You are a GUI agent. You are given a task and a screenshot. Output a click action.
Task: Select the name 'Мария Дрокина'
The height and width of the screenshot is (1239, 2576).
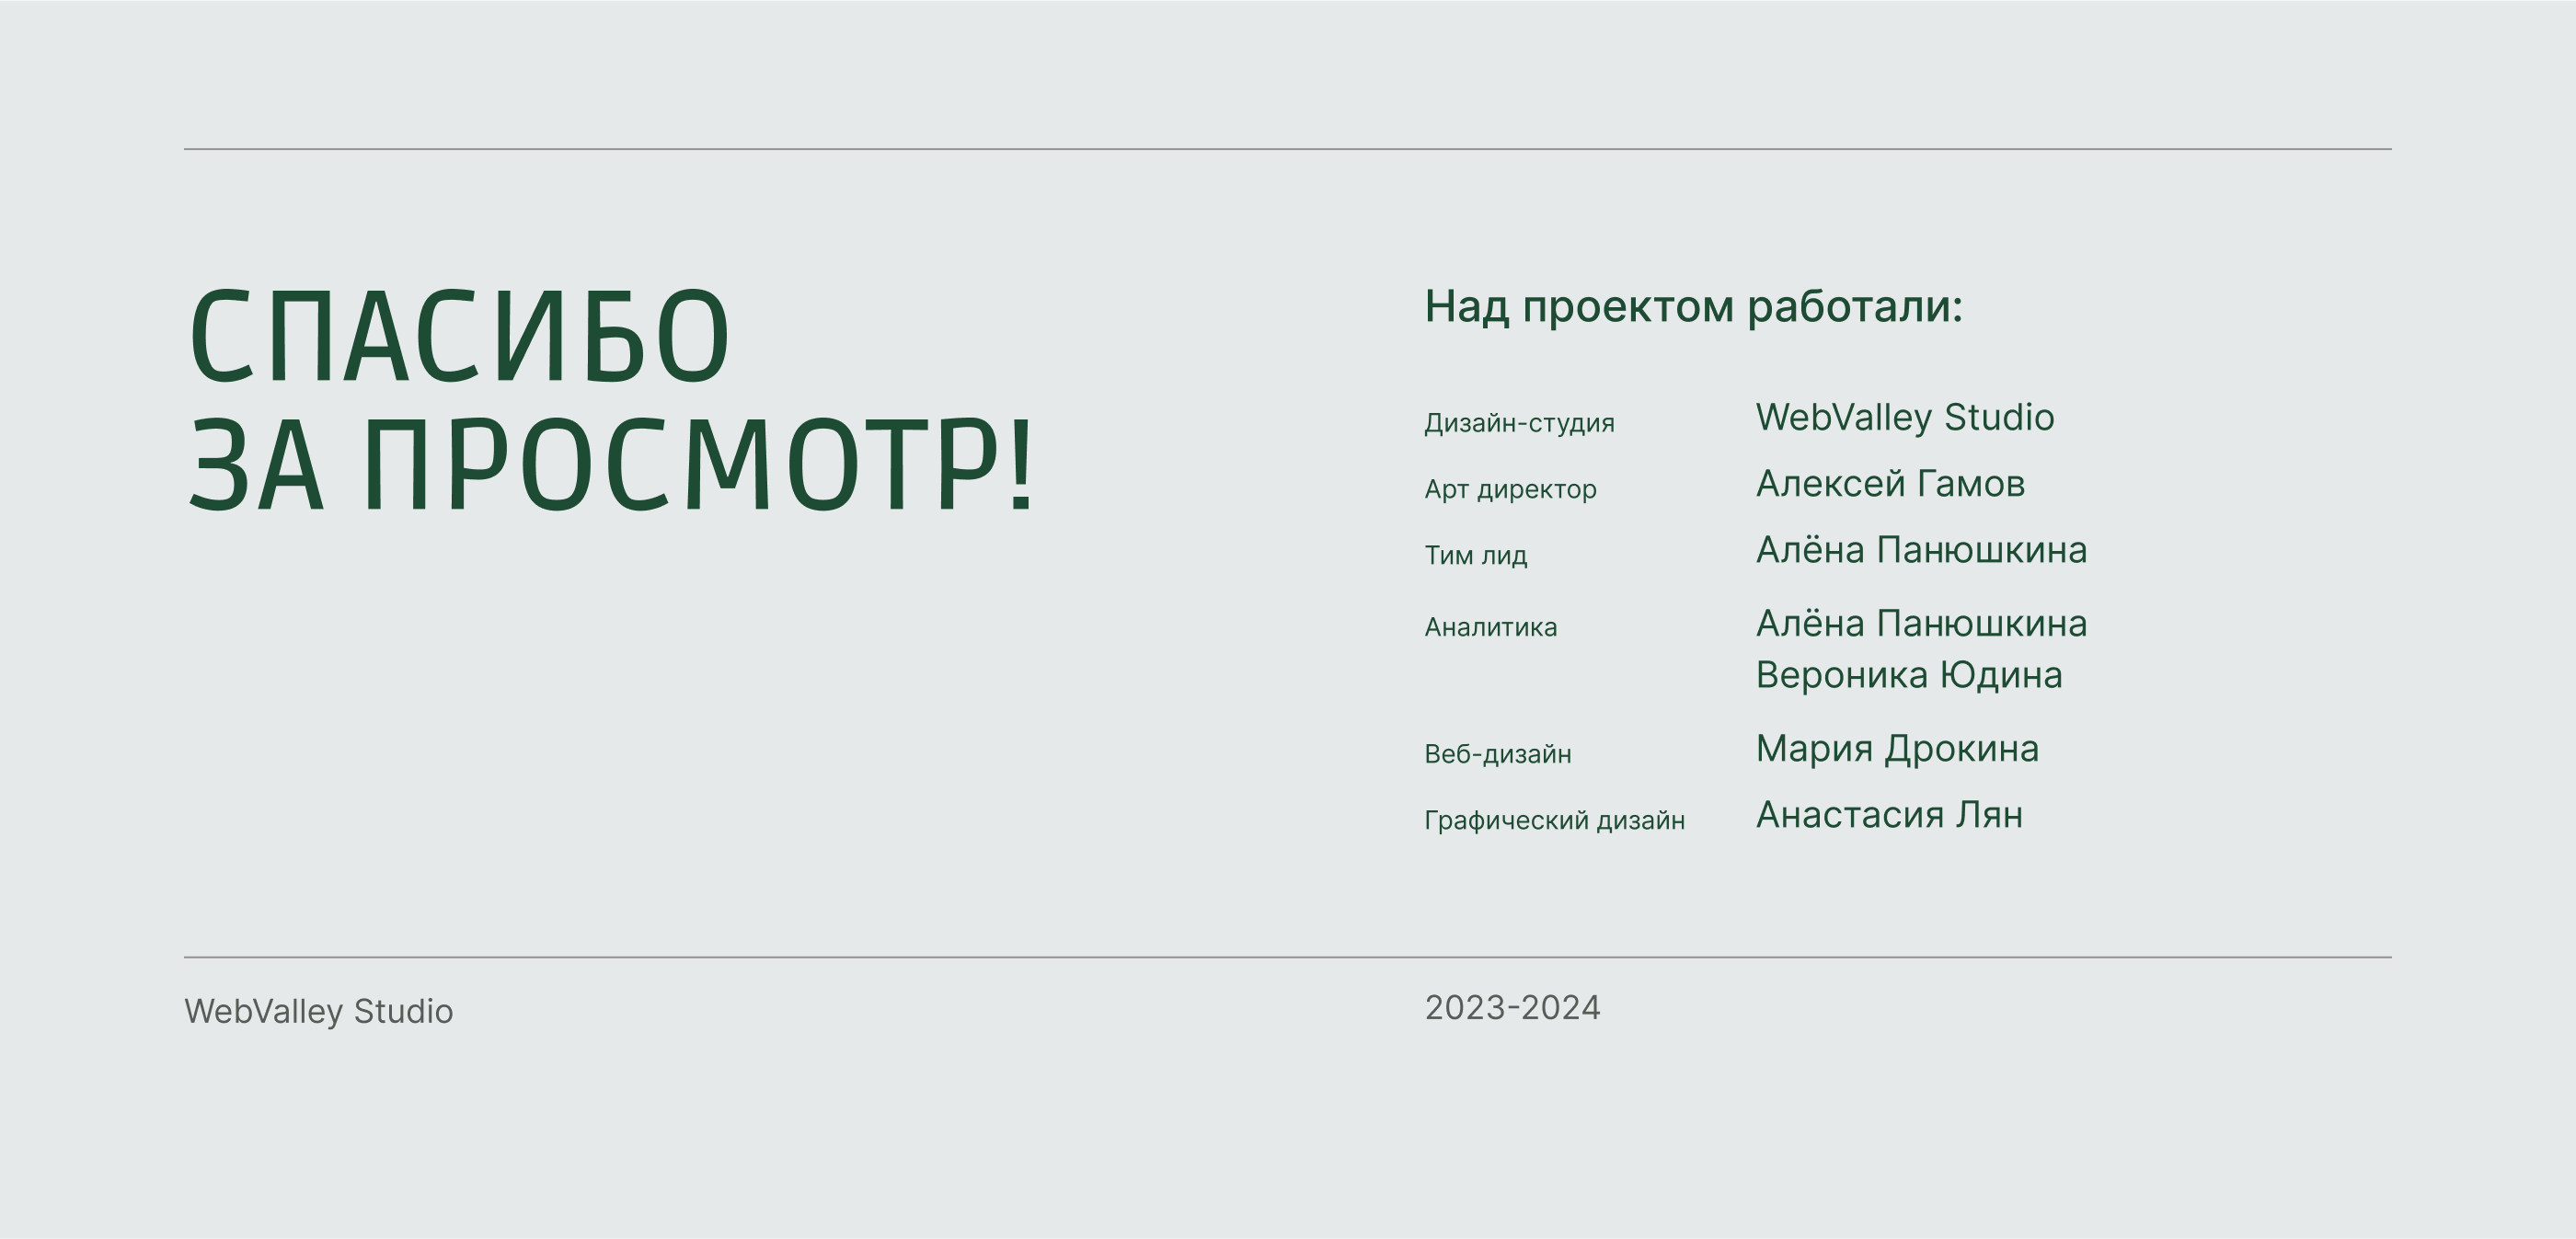[1896, 748]
